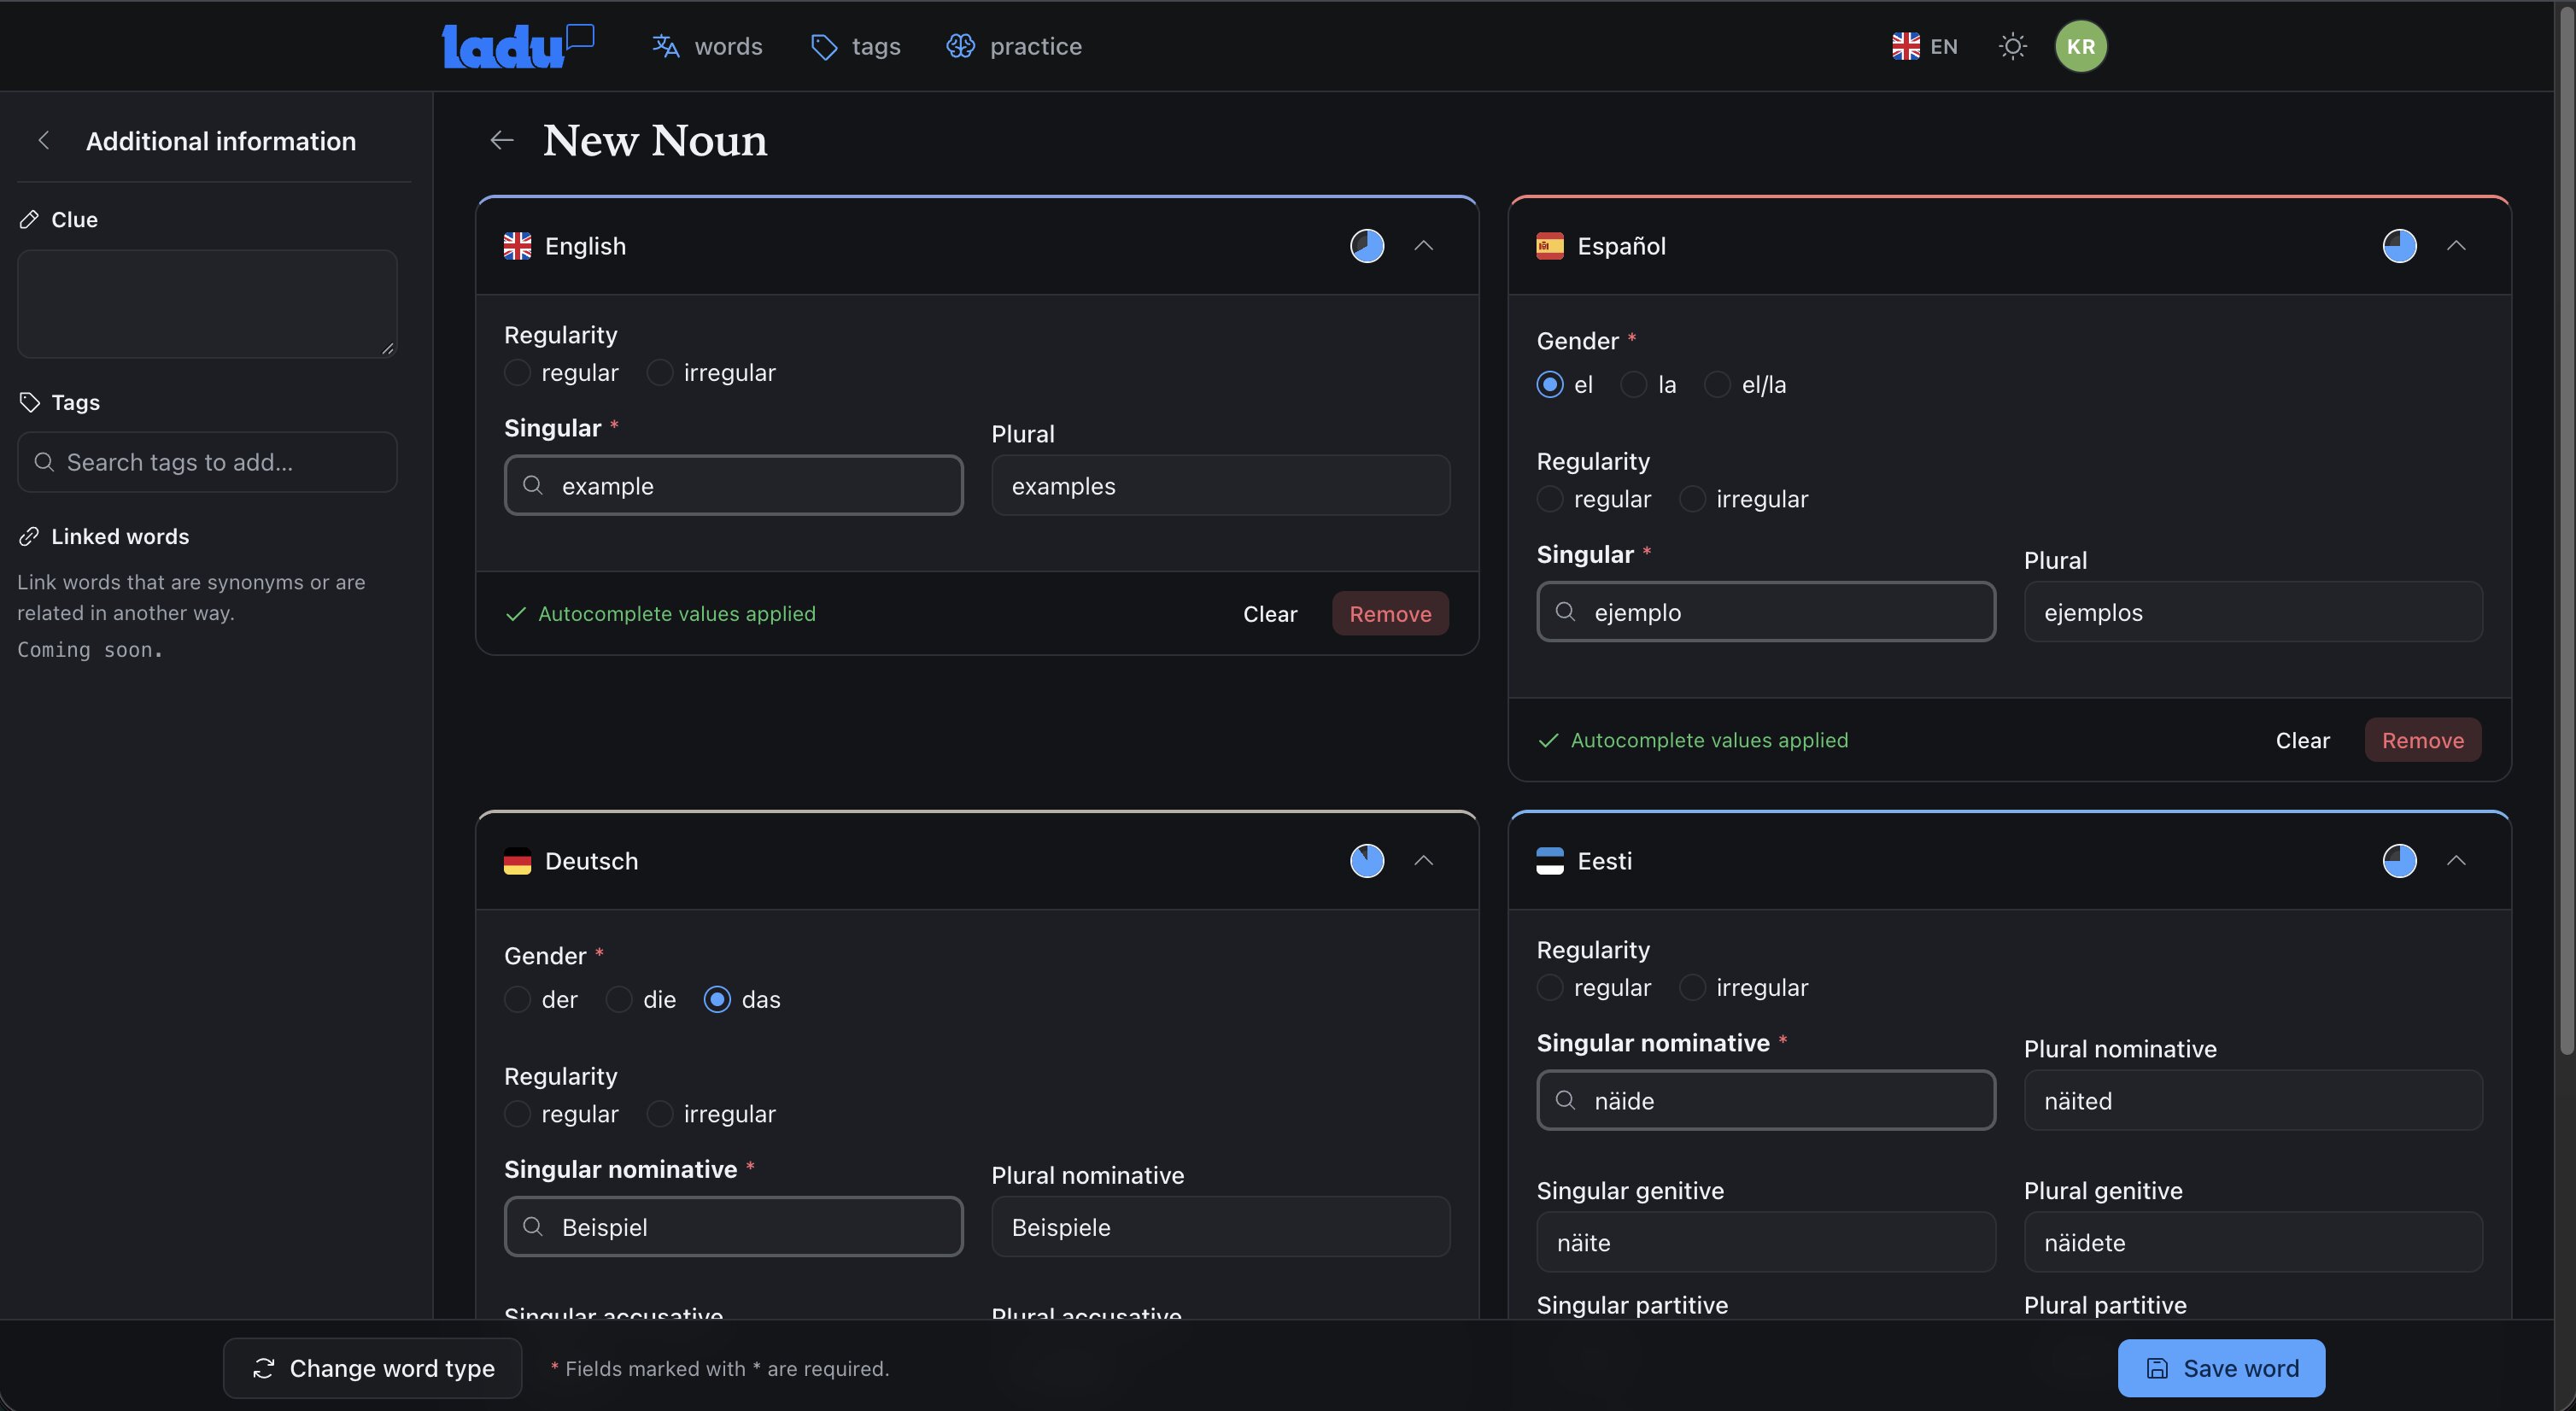The height and width of the screenshot is (1411, 2576).
Task: Click Change word type button
Action: coord(372,1368)
